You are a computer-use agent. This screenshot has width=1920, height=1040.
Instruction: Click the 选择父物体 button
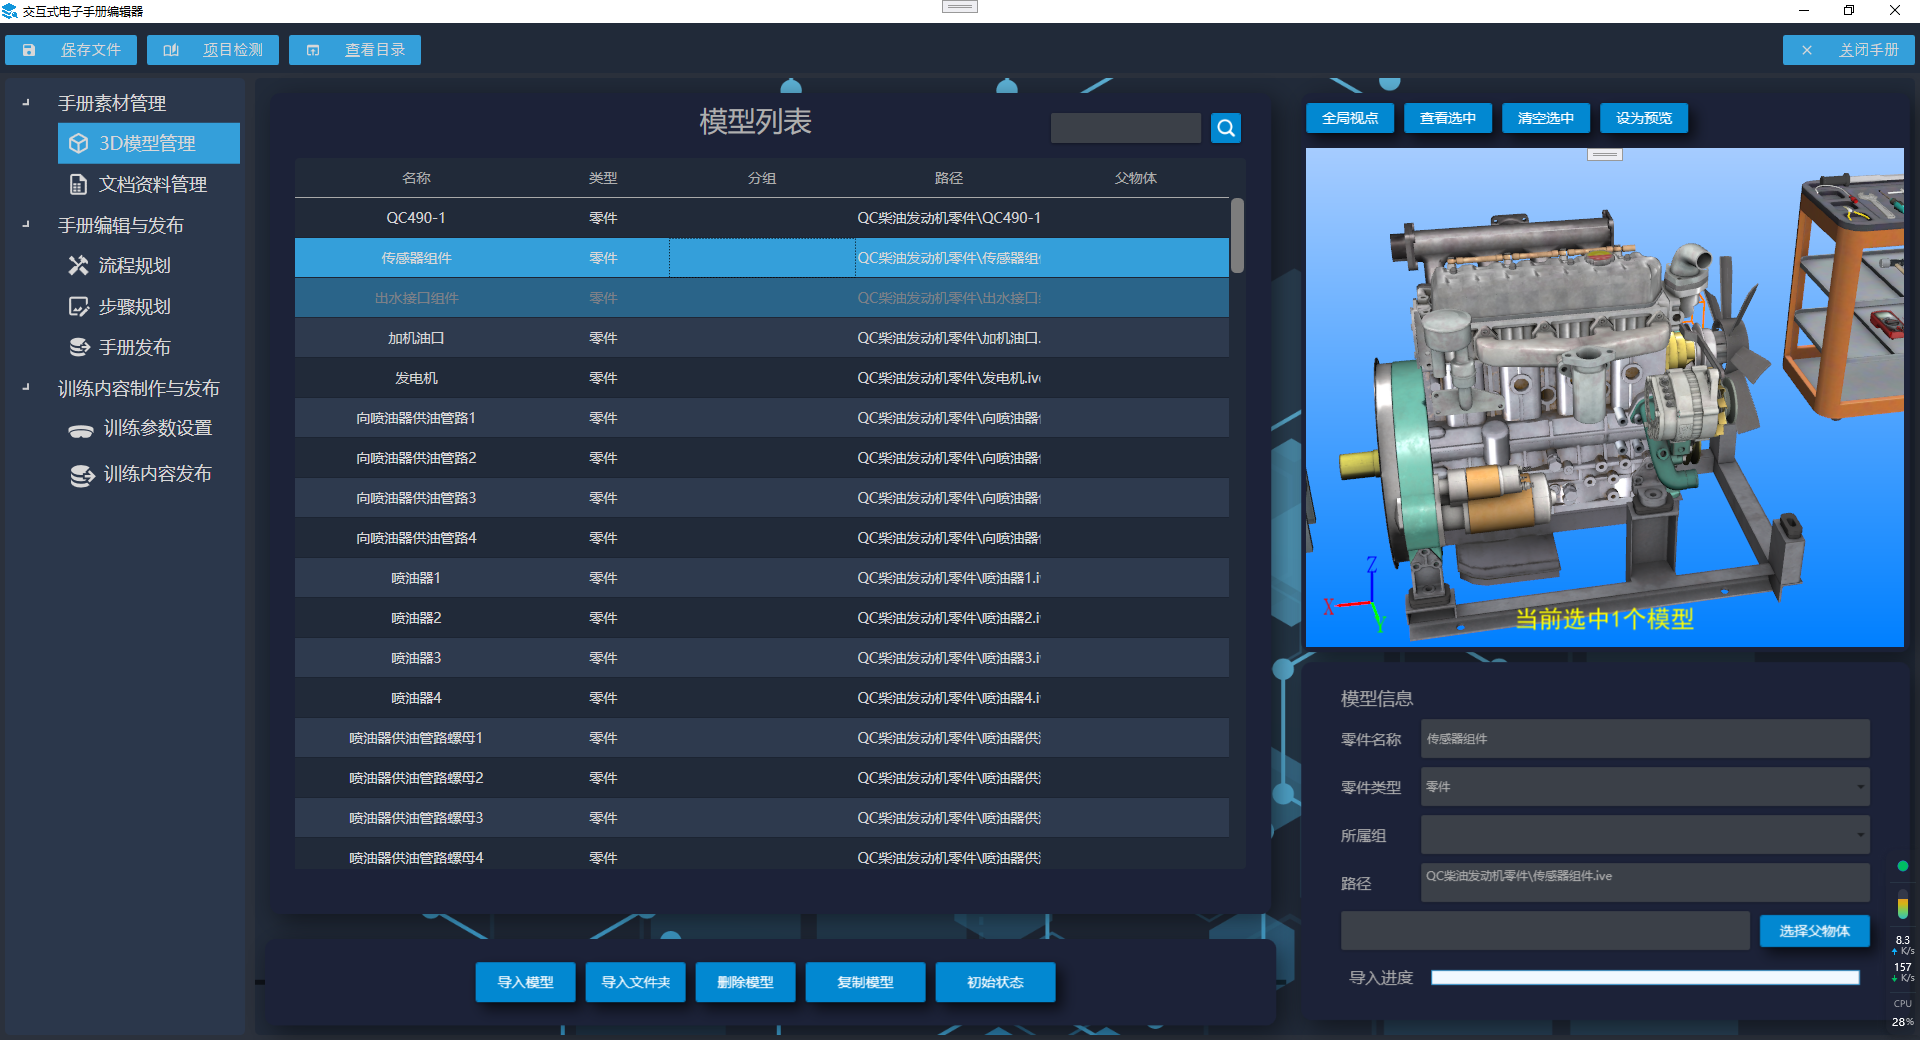1814,931
